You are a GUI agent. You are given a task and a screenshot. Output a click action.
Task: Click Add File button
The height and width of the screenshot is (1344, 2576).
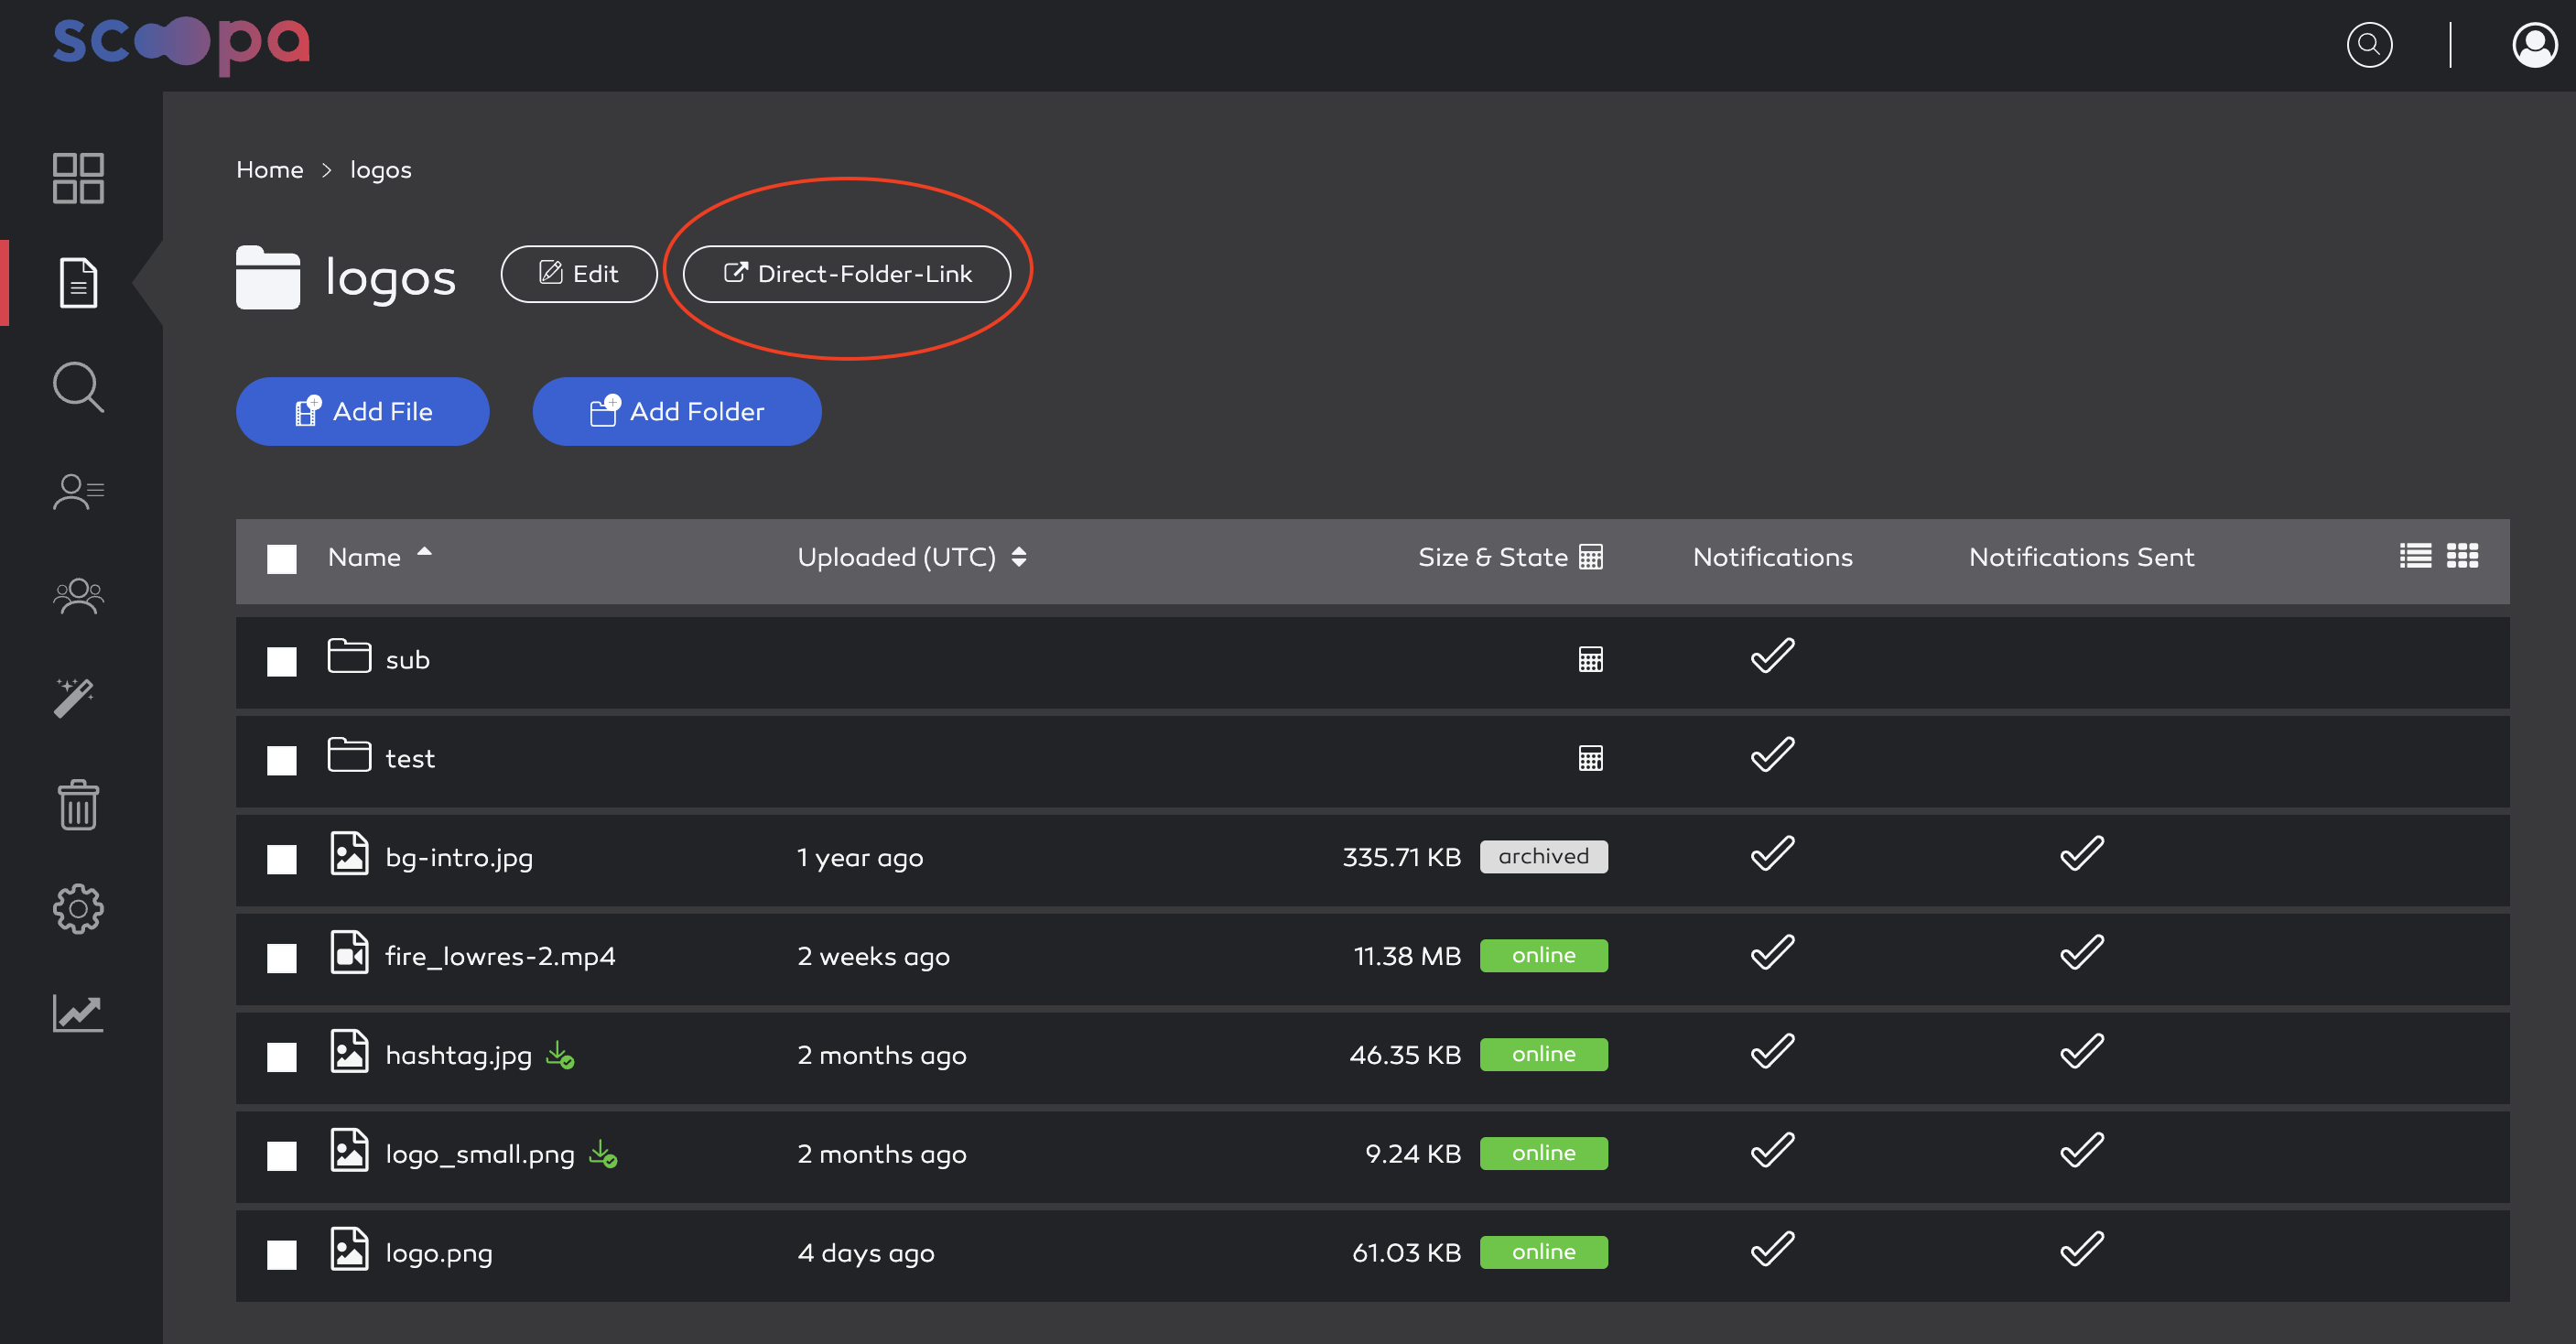point(362,411)
